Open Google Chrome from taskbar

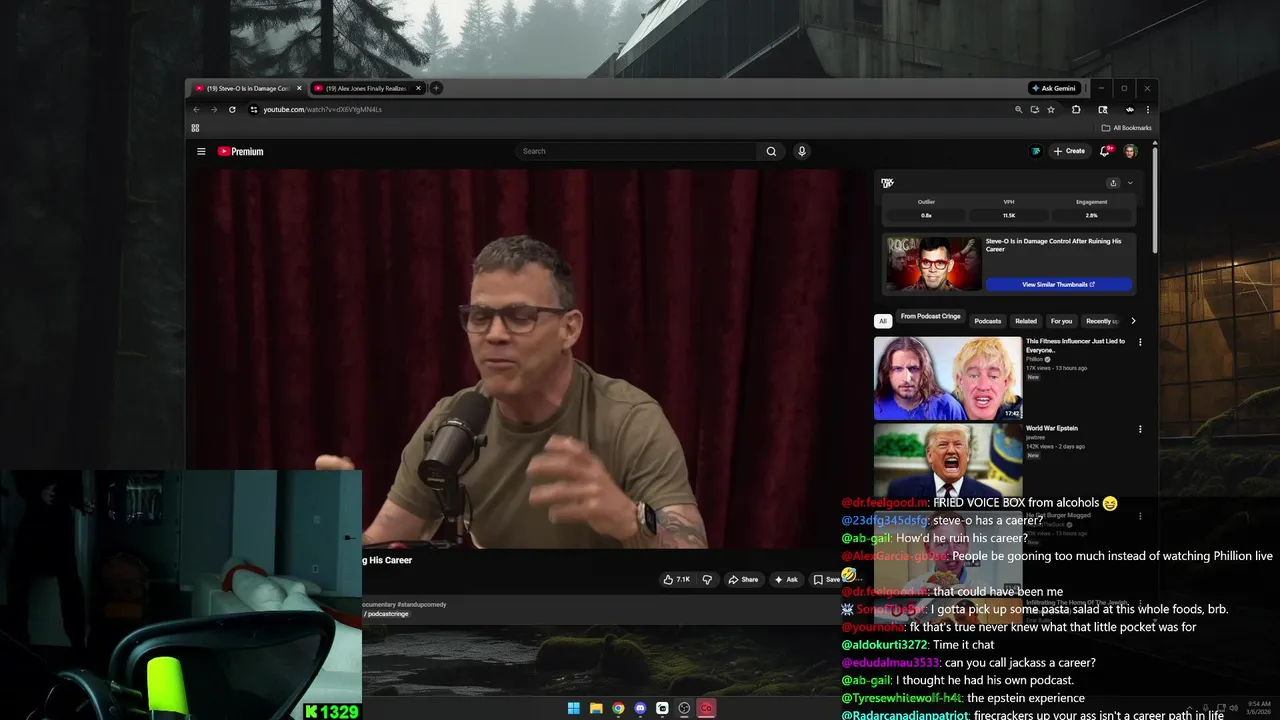tap(618, 708)
